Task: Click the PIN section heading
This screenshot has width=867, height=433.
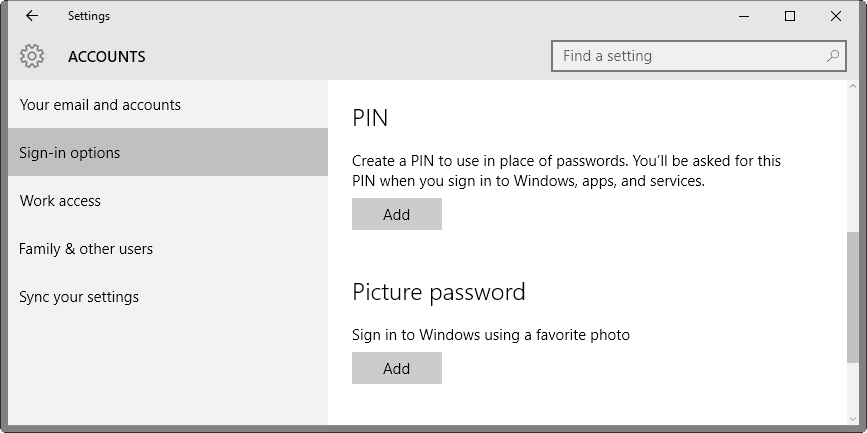Action: (370, 118)
